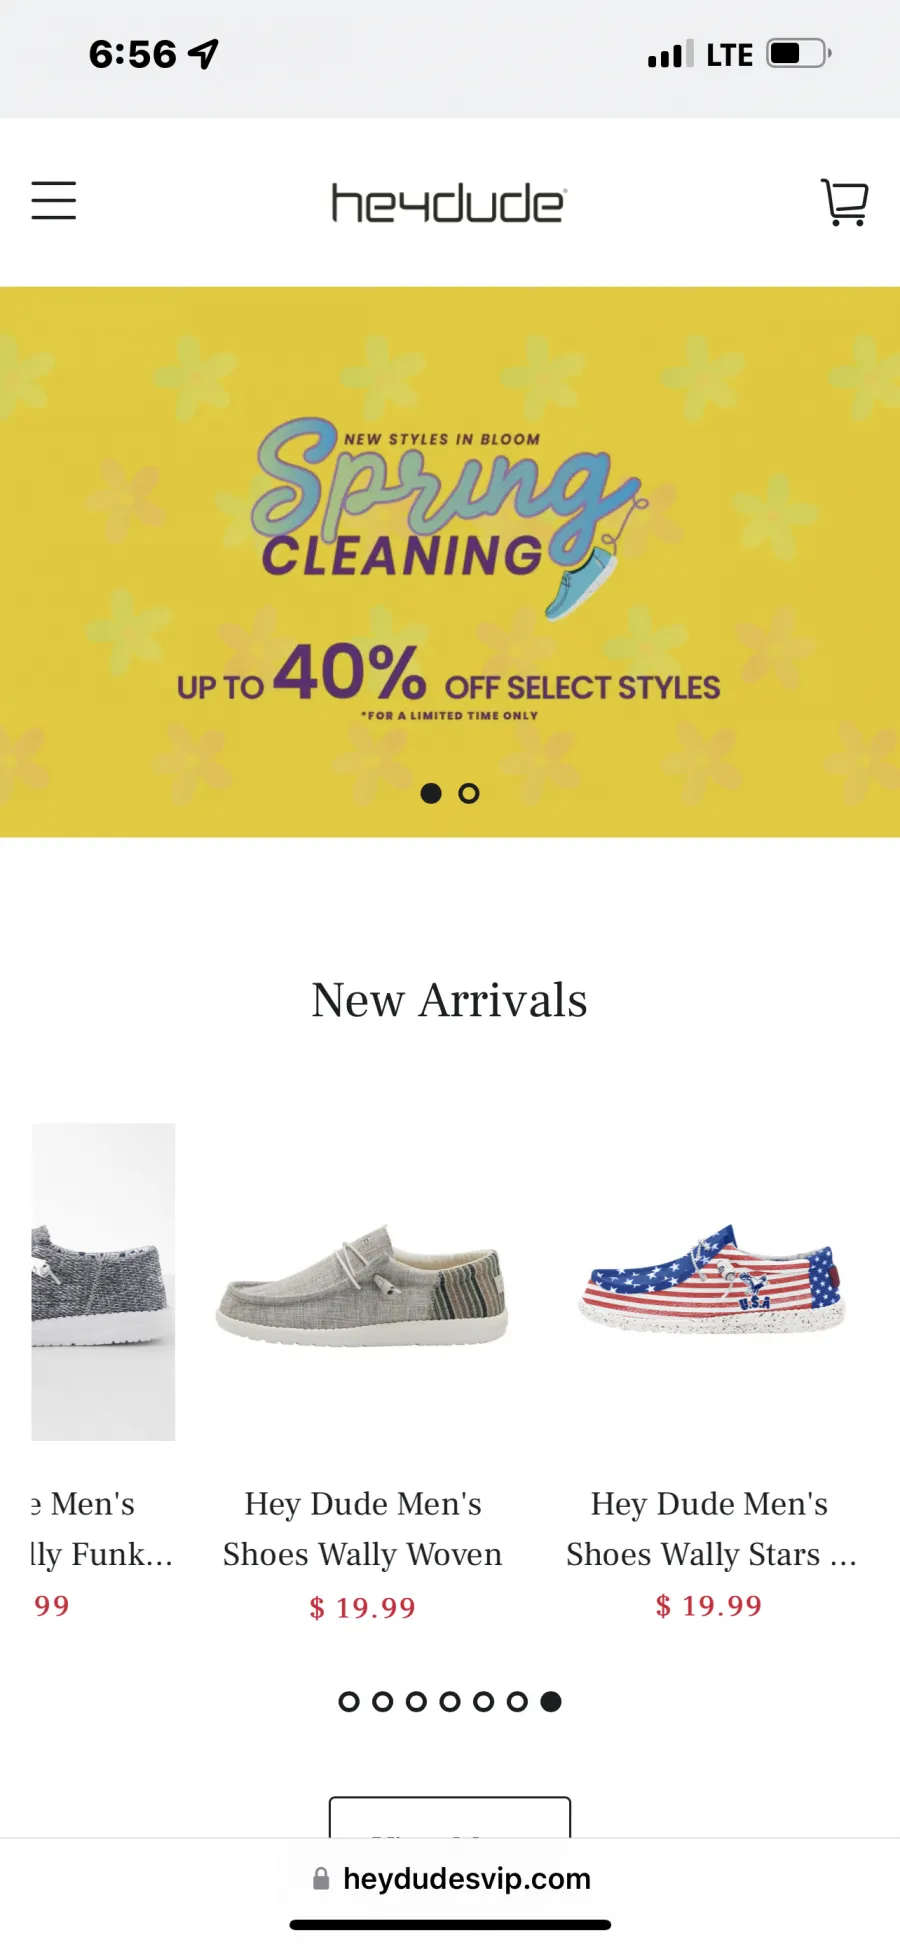Screen dimensions: 900x1947
Task: Open Hey Dude Men's Shoes Wally Woven link
Action: pos(363,1529)
